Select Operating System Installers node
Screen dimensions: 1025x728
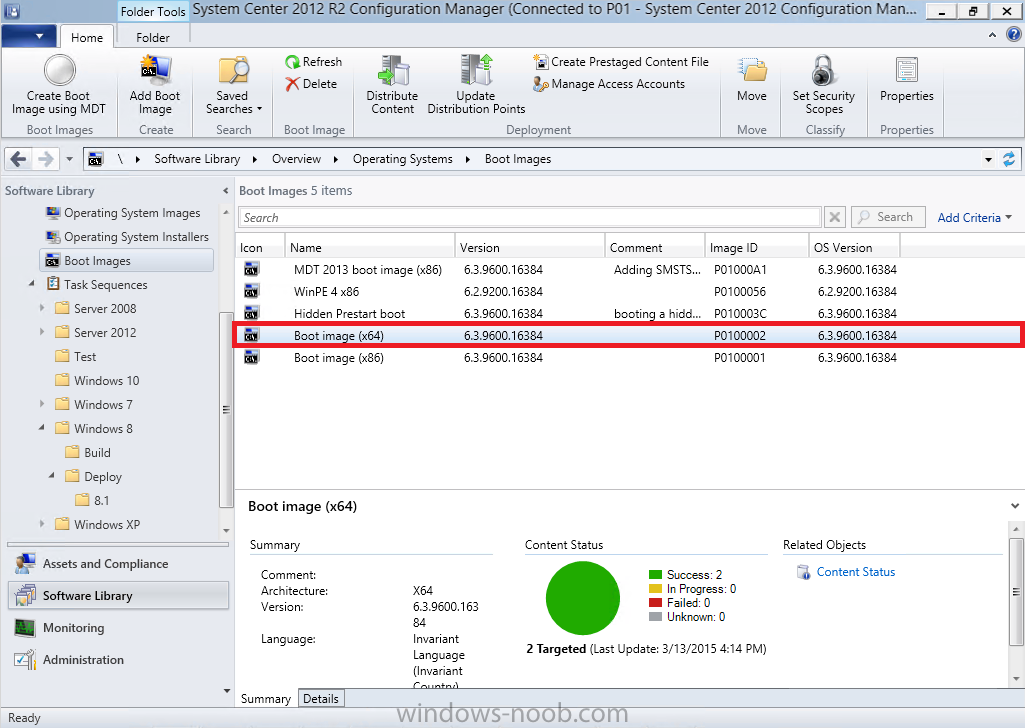136,237
